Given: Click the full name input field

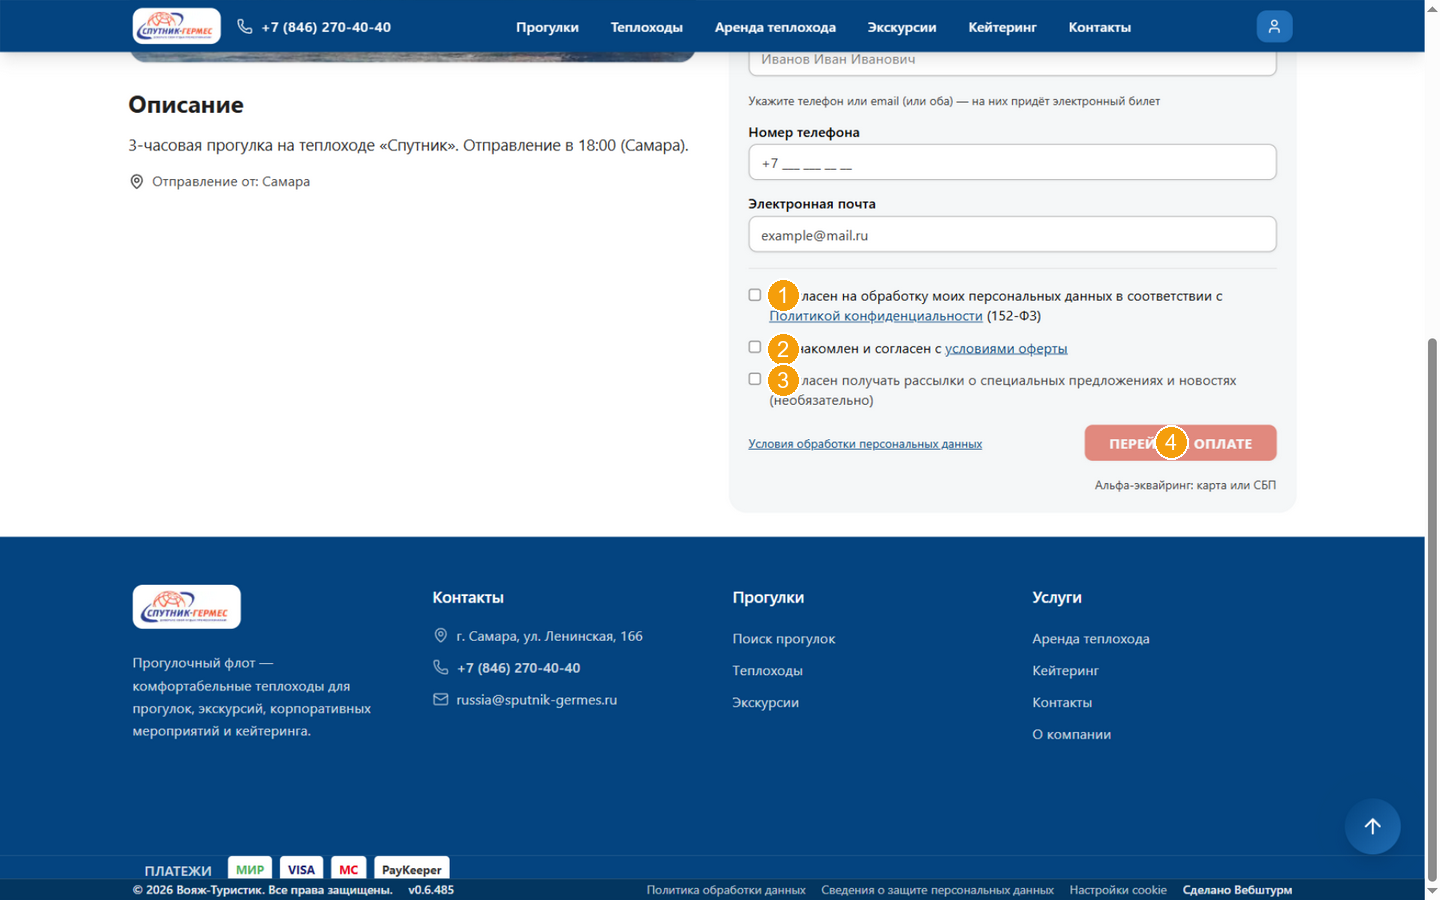Looking at the screenshot, I should click(1012, 61).
